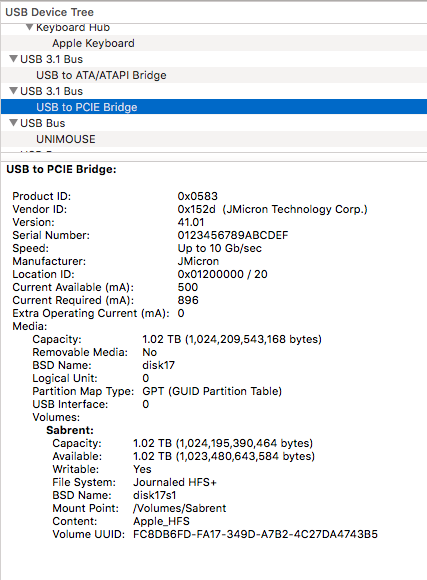Click Available value 1,023,480,643,584 bytes
The image size is (427, 580).
point(224,456)
